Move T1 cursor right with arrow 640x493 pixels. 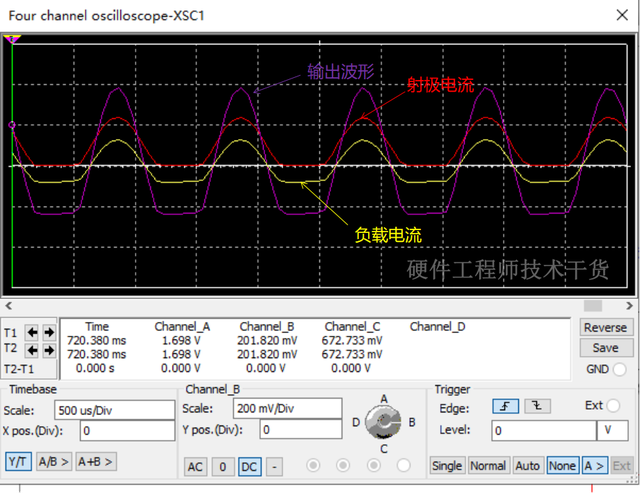[x=49, y=333]
